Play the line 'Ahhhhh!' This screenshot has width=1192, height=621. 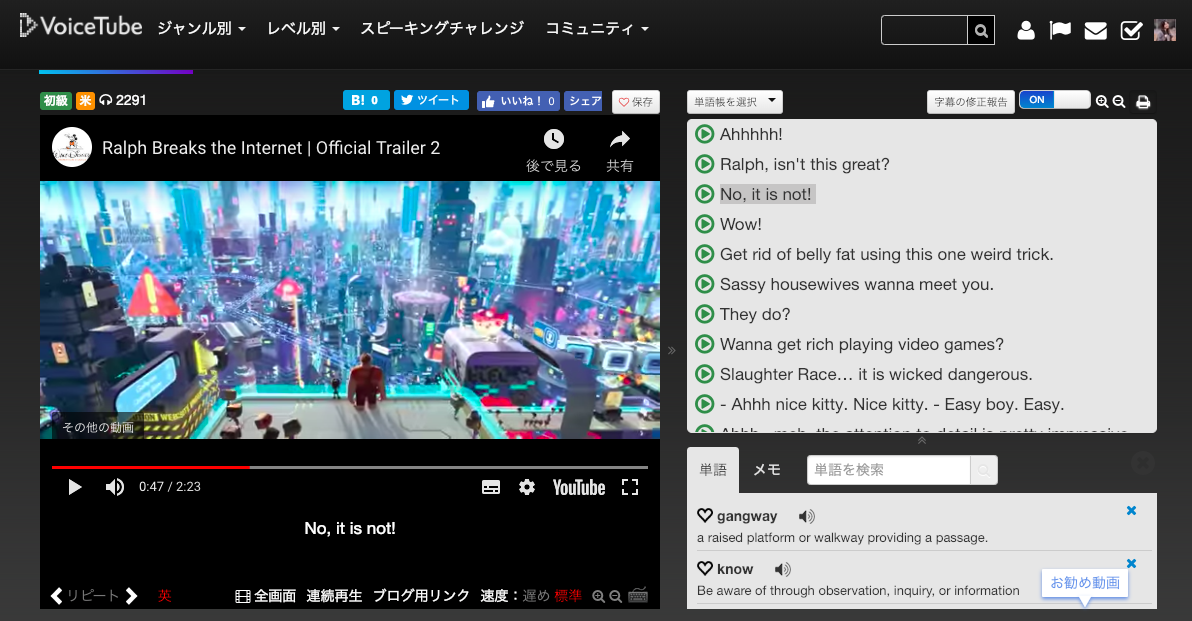click(x=705, y=134)
